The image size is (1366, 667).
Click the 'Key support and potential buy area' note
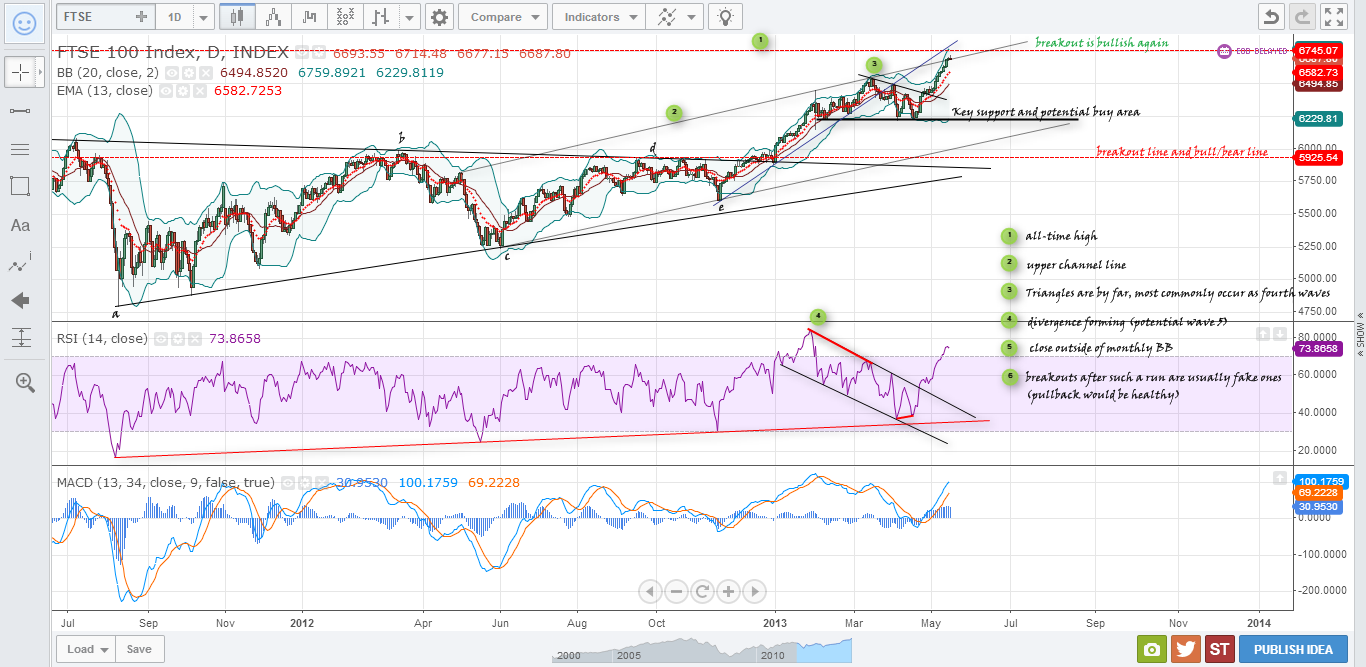tap(1045, 112)
